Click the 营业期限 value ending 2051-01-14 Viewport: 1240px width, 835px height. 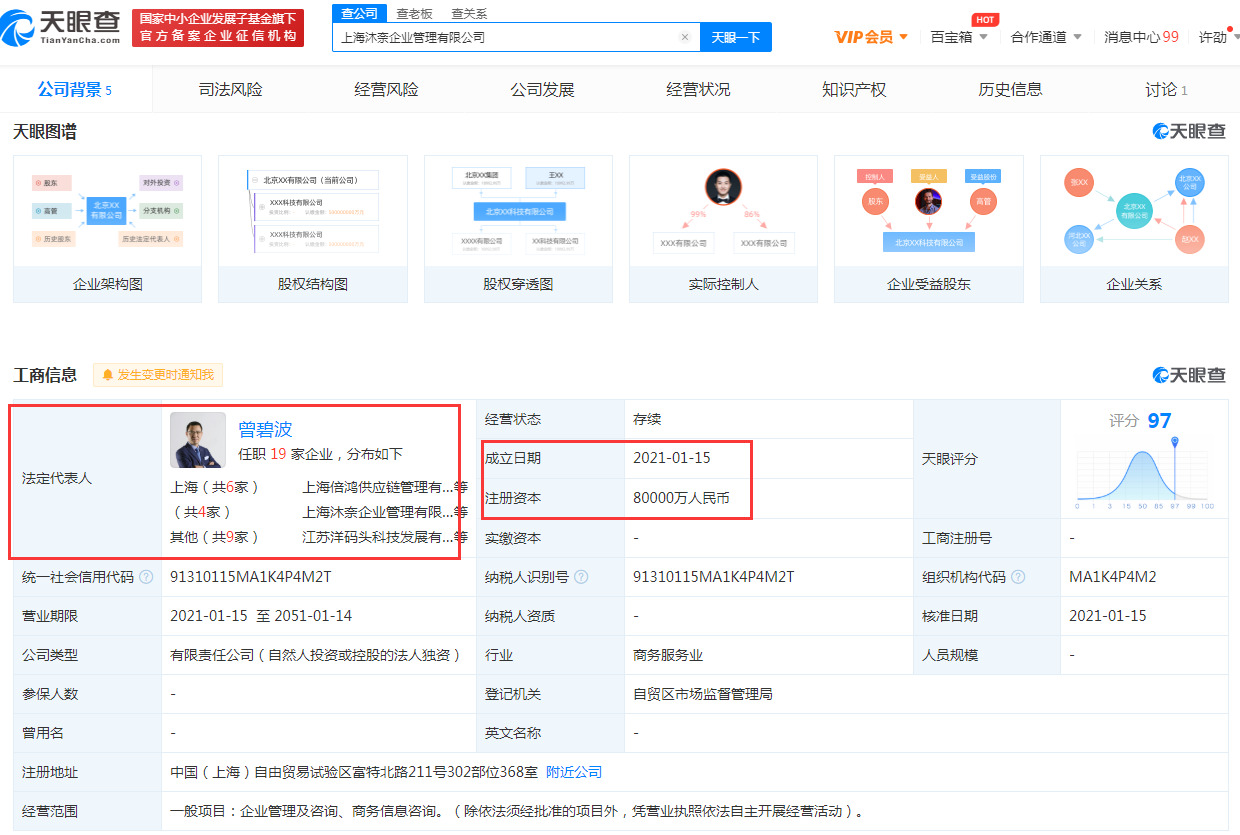tap(261, 616)
